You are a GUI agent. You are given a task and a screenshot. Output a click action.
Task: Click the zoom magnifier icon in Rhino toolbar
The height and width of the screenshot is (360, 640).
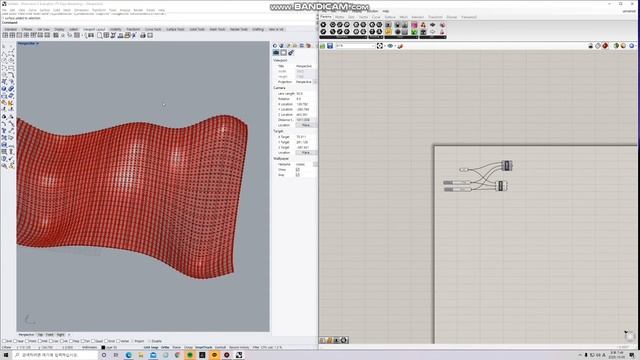click(100, 36)
